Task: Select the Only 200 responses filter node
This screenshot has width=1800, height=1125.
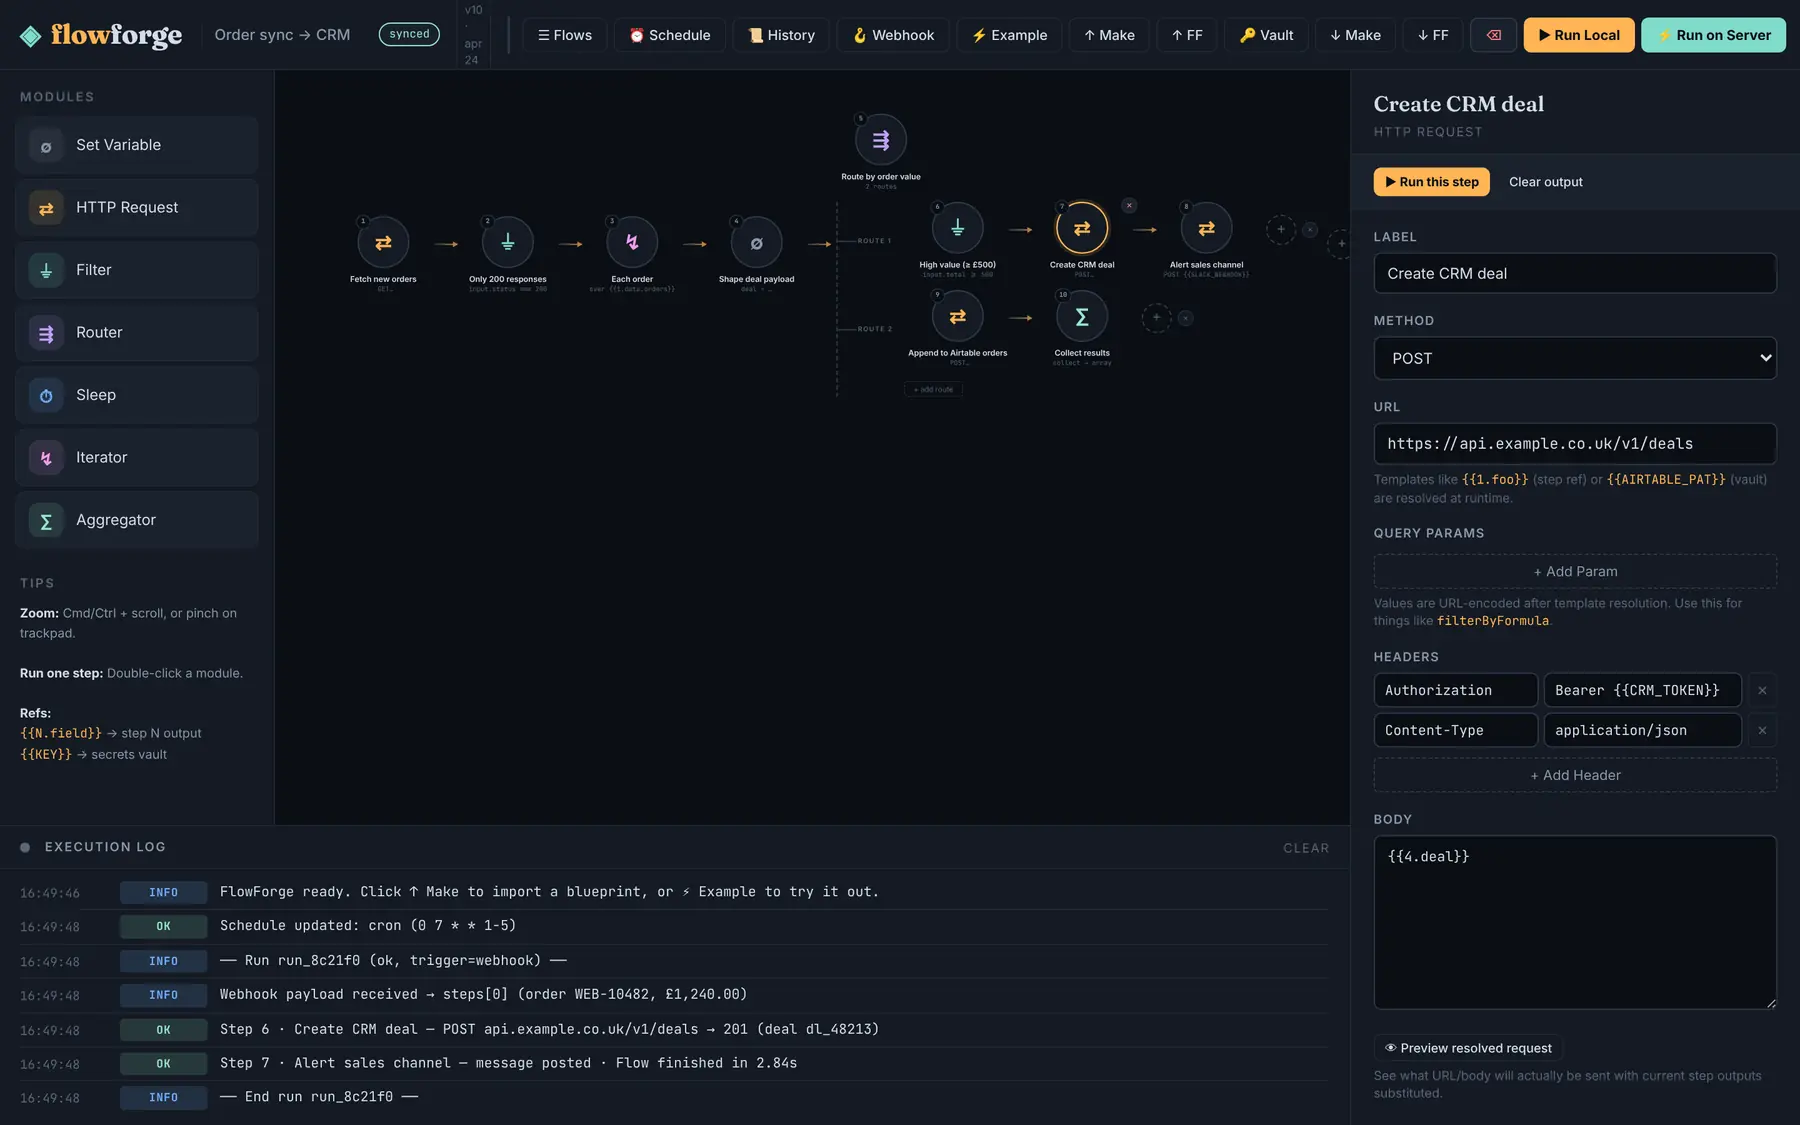Action: [508, 243]
